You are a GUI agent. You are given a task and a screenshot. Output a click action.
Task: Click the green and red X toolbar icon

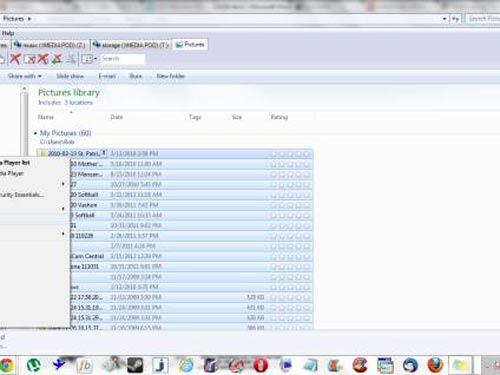click(57, 59)
